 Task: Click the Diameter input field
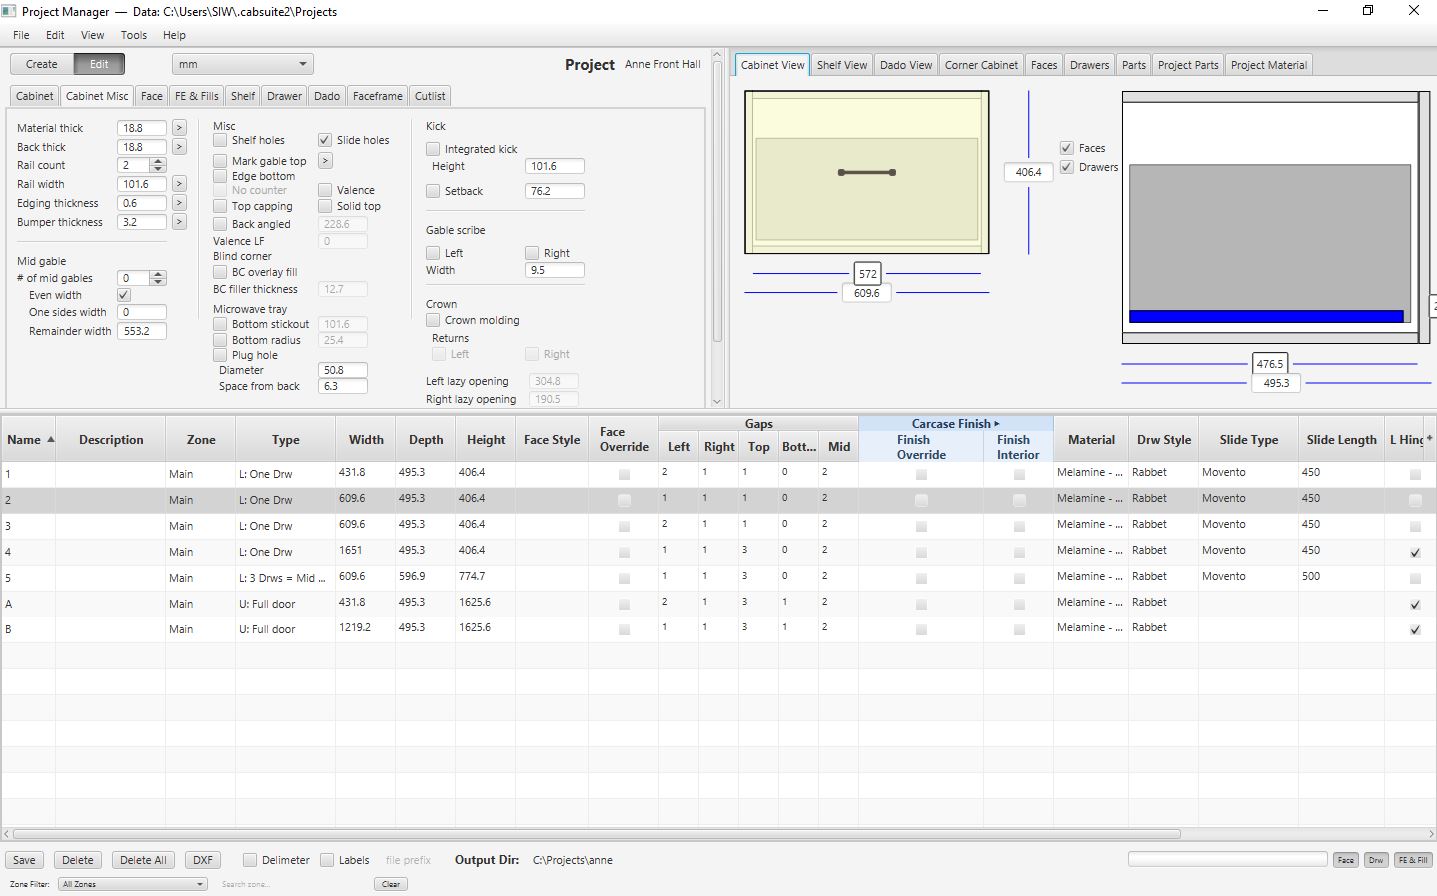(x=342, y=370)
